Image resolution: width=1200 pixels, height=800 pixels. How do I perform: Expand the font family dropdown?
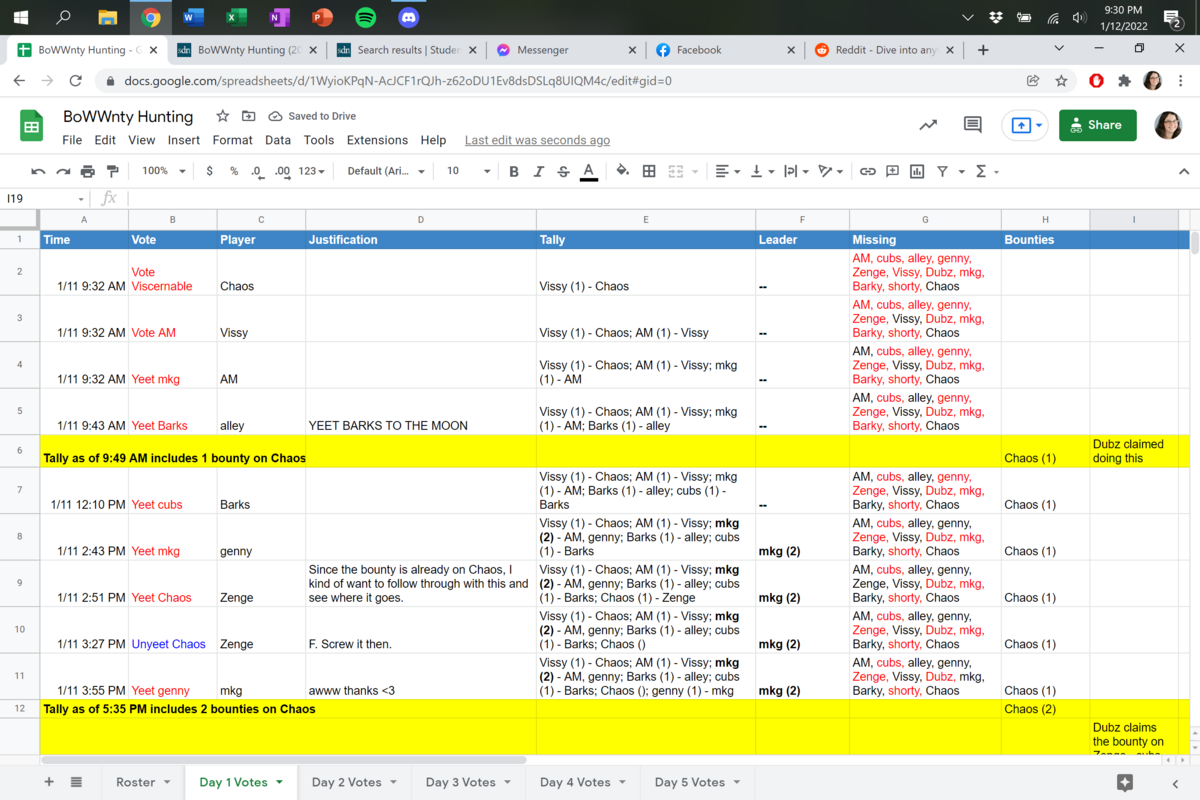pyautogui.click(x=386, y=171)
